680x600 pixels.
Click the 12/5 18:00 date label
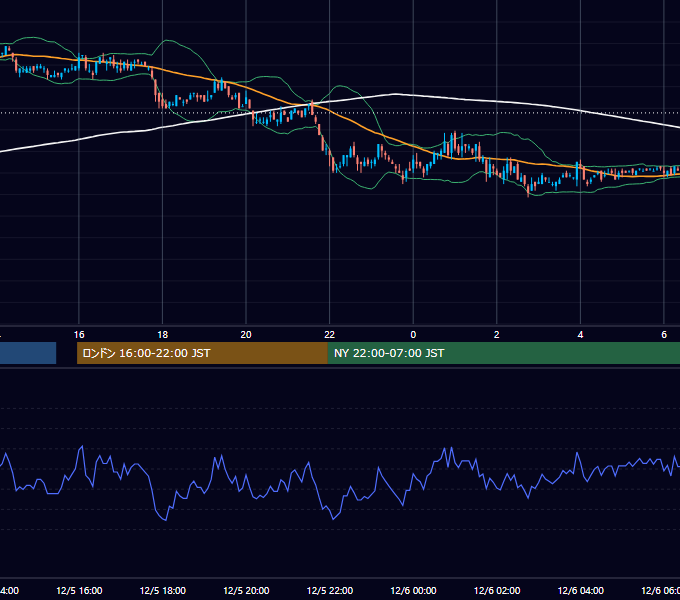click(x=163, y=591)
